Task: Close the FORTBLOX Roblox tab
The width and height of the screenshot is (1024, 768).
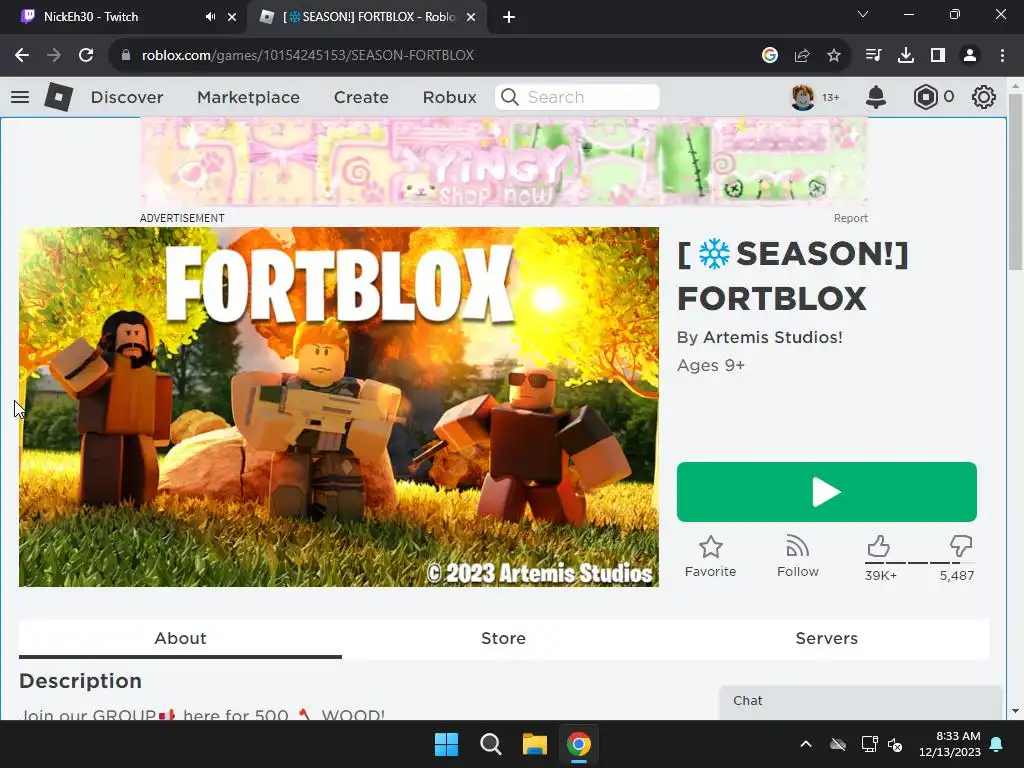Action: [x=471, y=17]
